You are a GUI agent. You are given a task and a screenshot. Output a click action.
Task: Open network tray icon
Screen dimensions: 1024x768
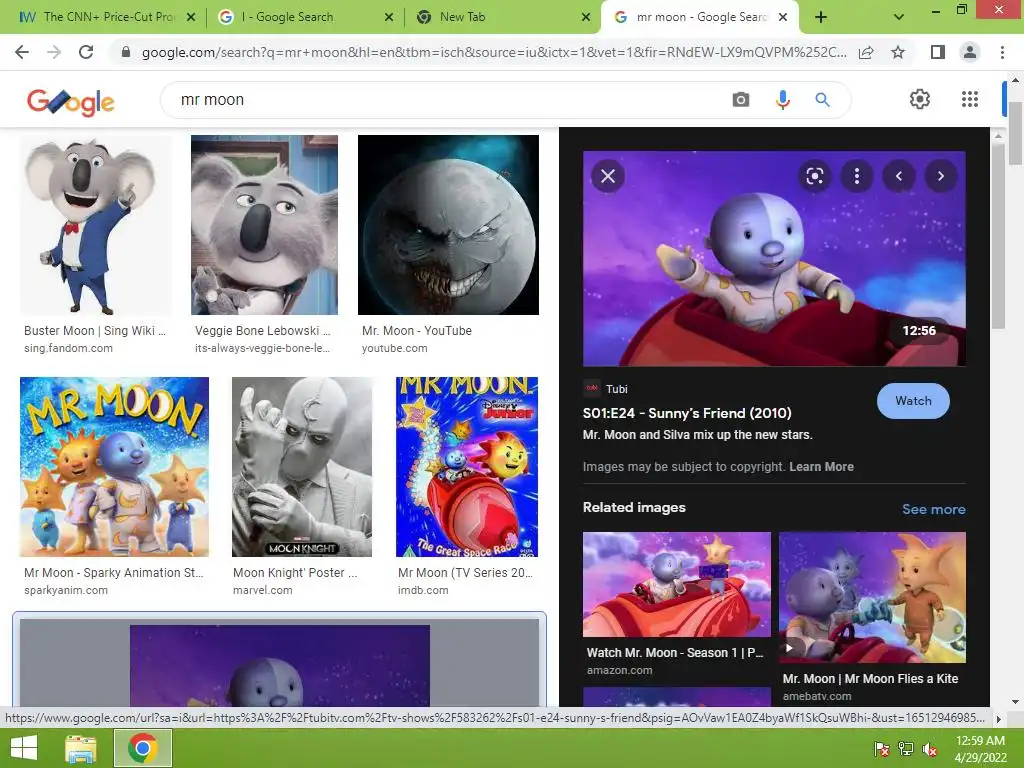(x=905, y=748)
